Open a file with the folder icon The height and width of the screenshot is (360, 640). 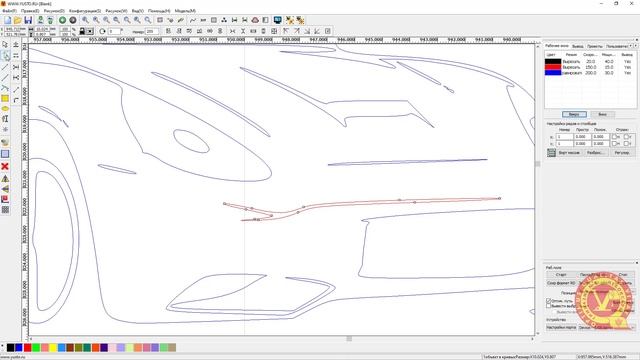coord(18,20)
